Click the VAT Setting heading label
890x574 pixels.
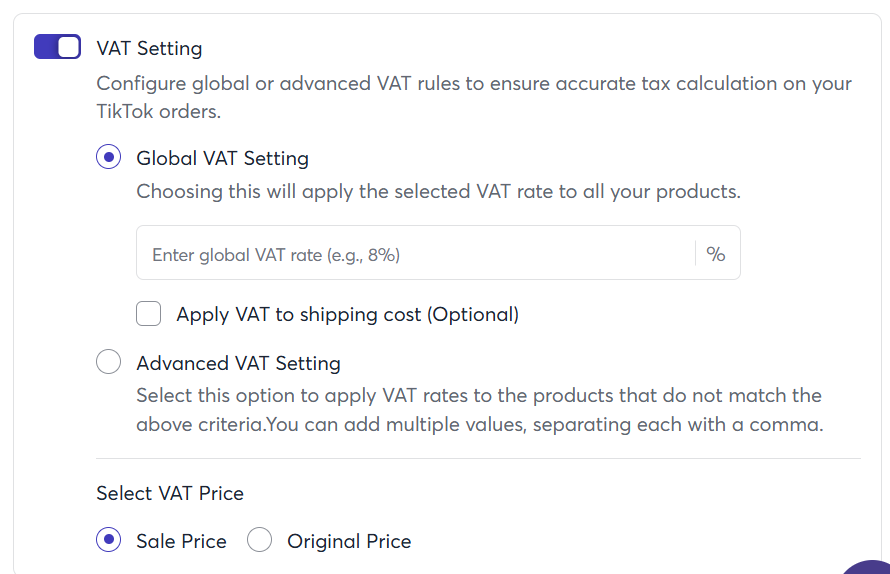(149, 48)
